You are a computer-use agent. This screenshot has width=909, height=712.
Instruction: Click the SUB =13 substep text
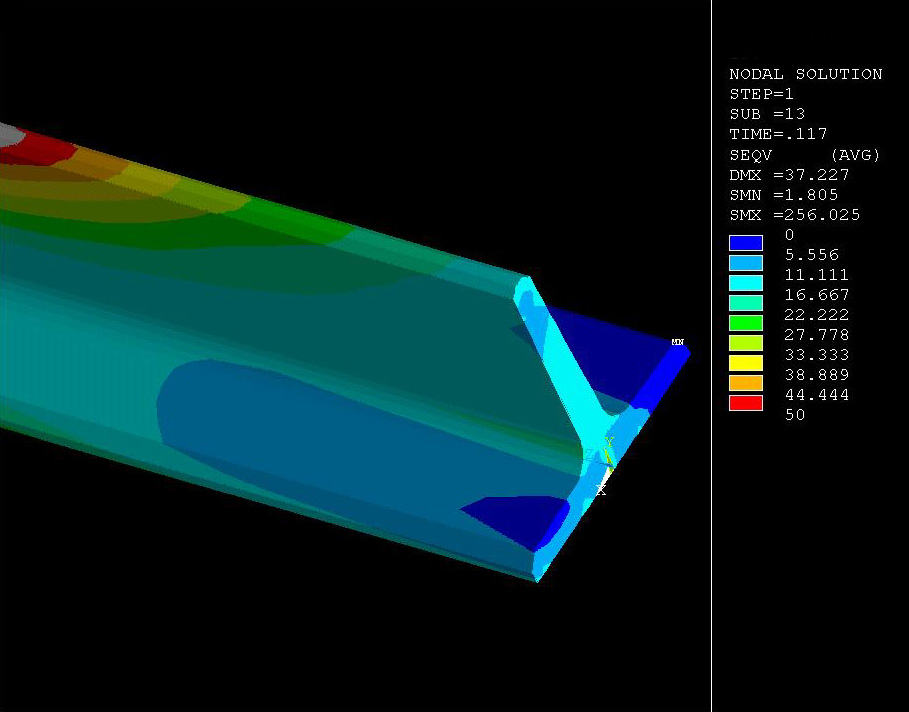coord(767,114)
